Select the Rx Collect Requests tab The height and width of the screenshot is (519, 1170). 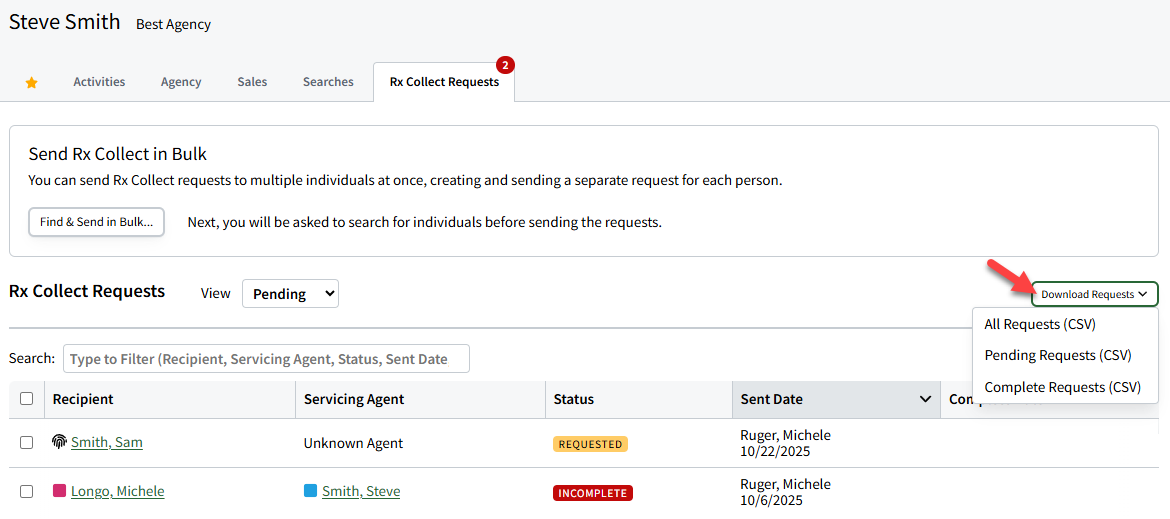click(444, 82)
